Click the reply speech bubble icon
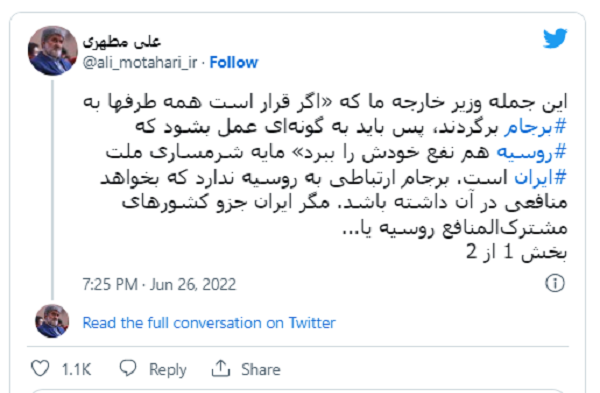This screenshot has width=600, height=393. coord(128,369)
